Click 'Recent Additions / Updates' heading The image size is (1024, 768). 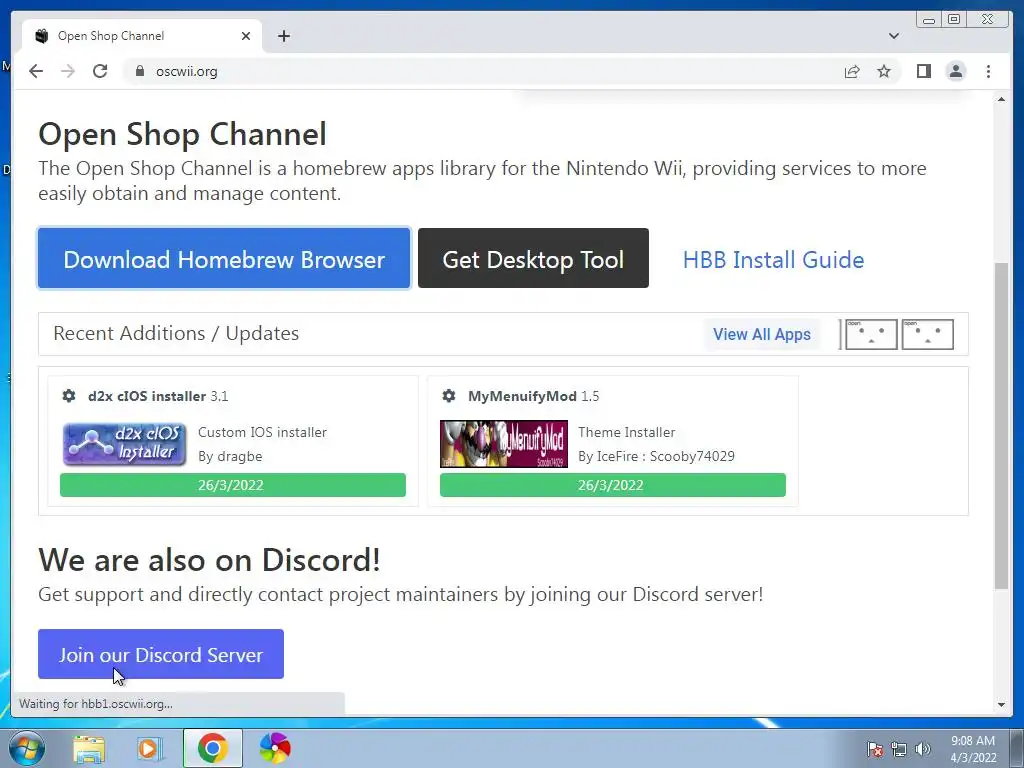(176, 334)
